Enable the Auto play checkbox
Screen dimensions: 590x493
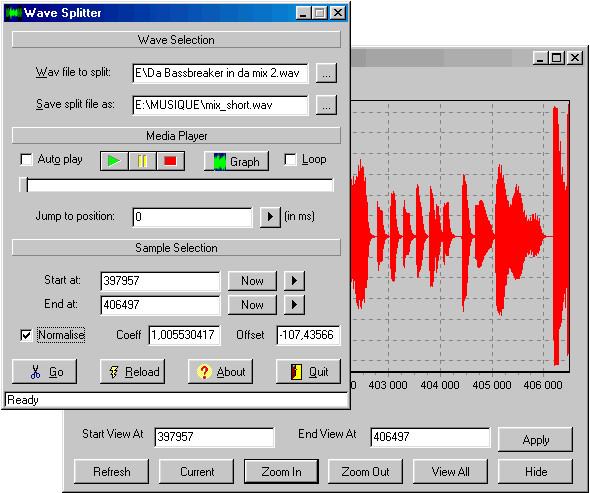[x=26, y=160]
